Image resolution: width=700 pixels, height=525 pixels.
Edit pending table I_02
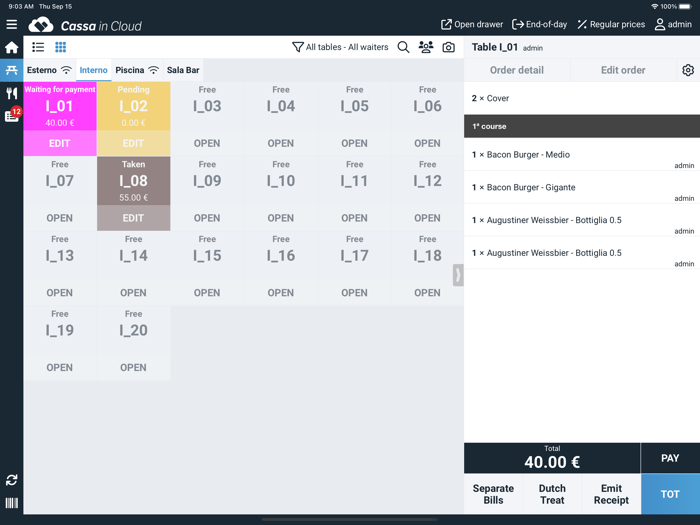coord(133,143)
